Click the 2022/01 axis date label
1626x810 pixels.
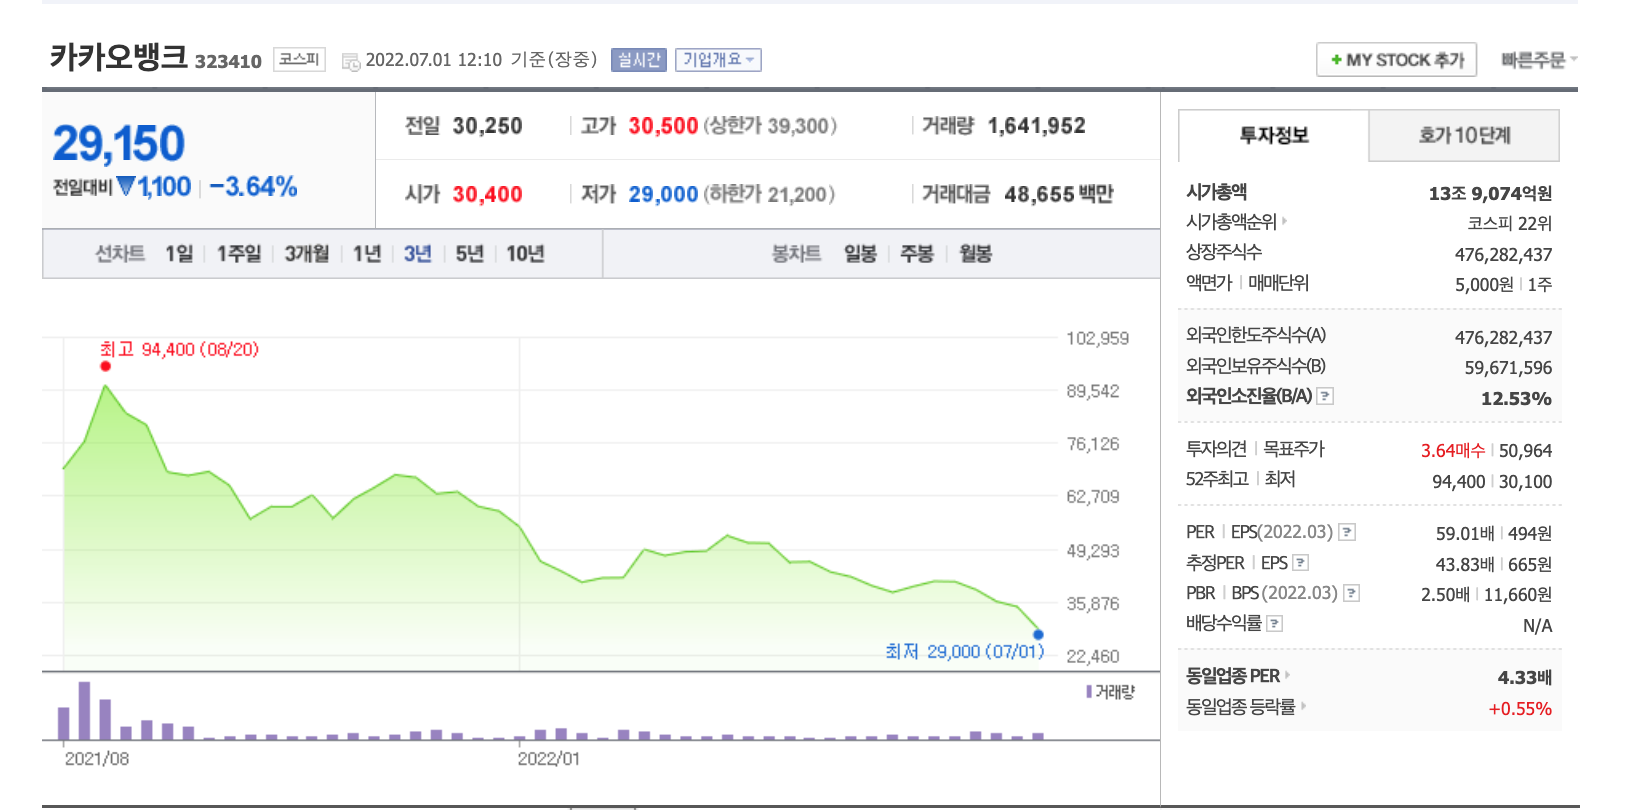548,759
